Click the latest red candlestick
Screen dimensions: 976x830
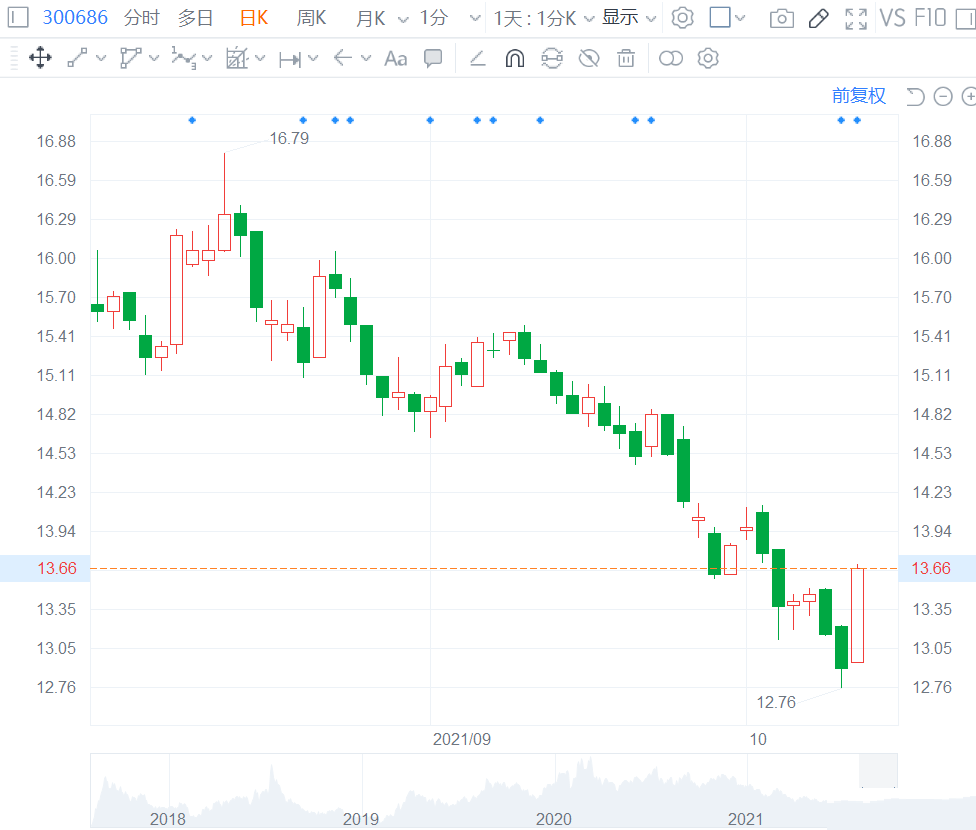tap(857, 615)
